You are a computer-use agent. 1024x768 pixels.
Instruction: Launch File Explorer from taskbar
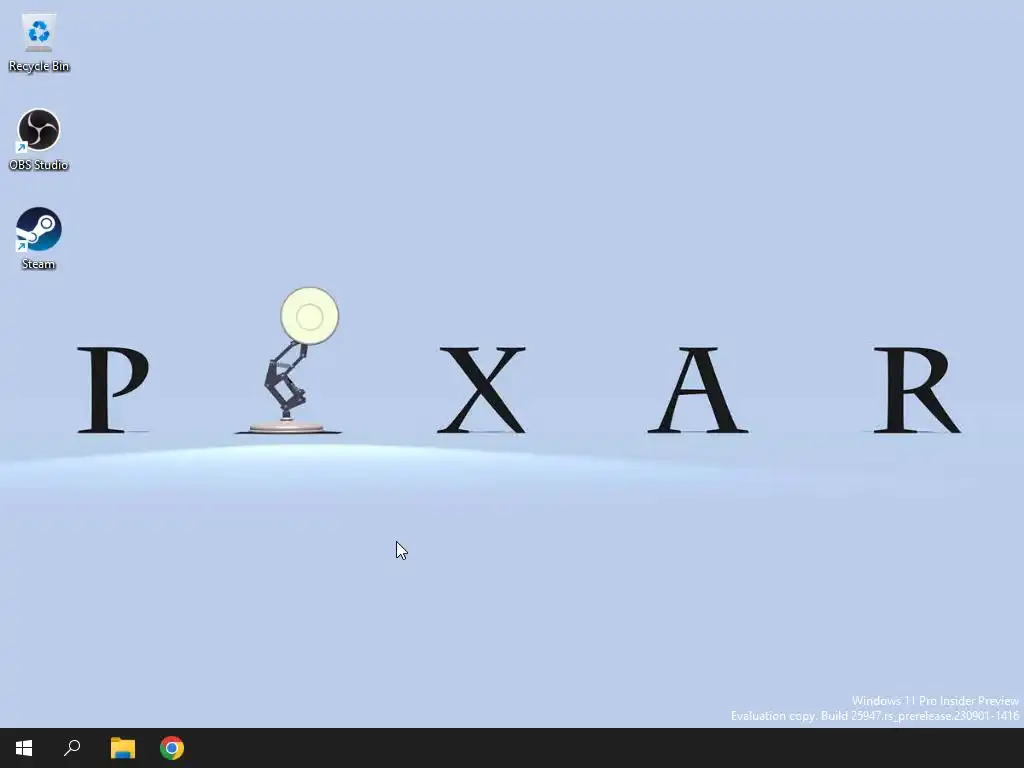tap(122, 748)
